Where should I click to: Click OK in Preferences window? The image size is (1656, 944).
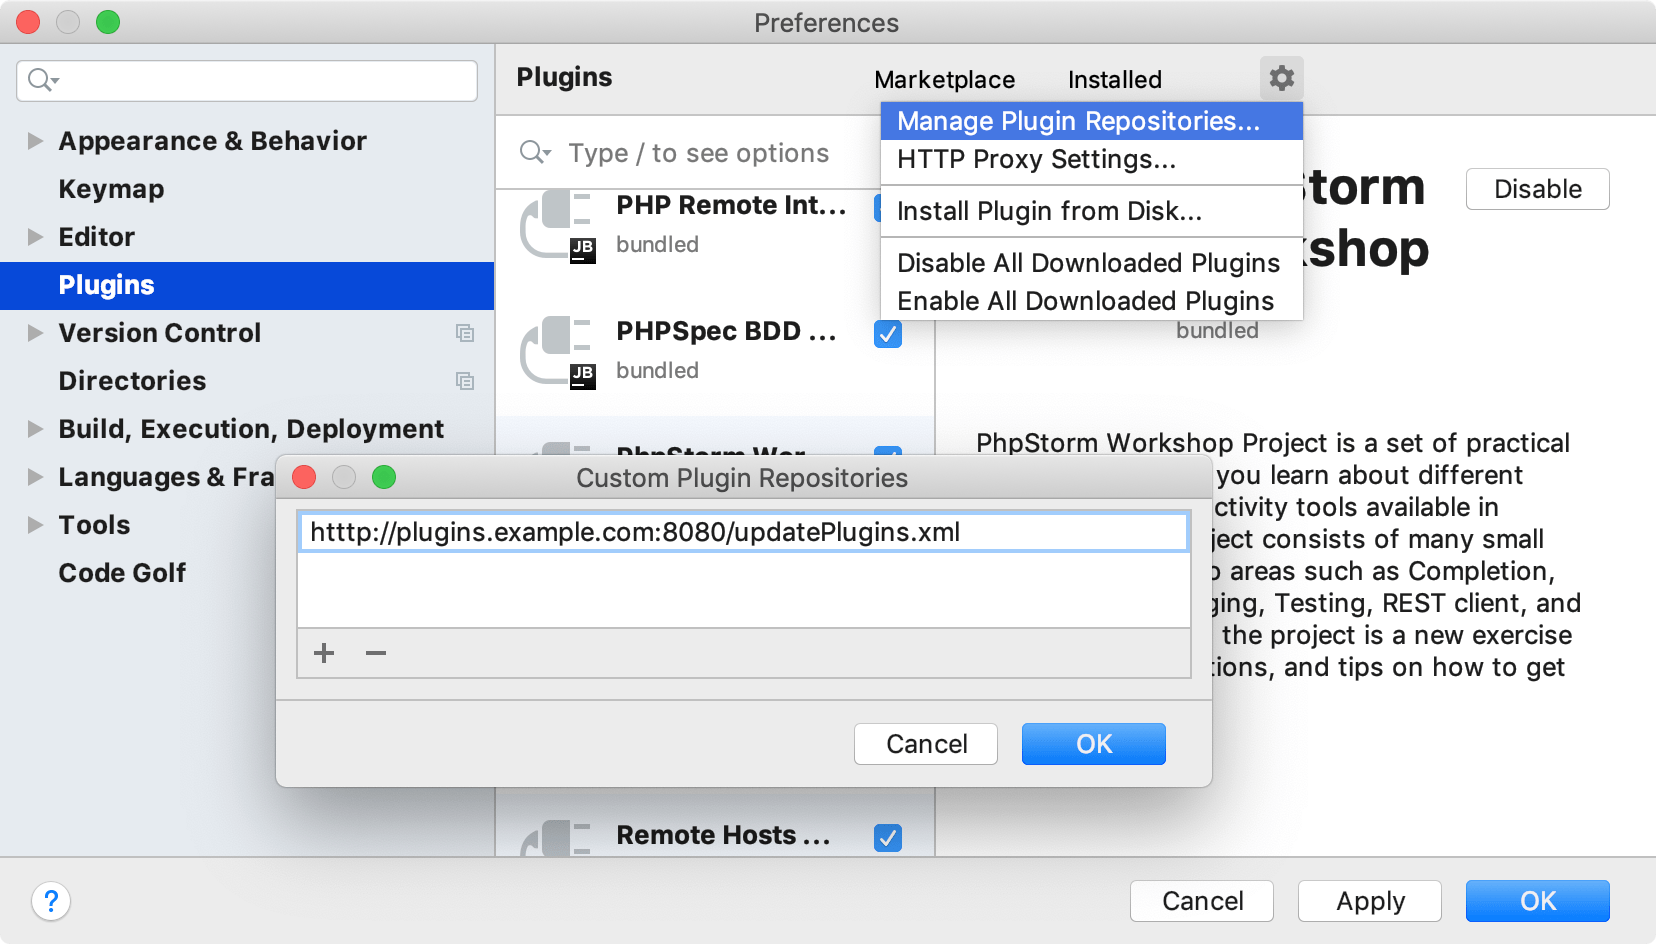tap(1537, 901)
